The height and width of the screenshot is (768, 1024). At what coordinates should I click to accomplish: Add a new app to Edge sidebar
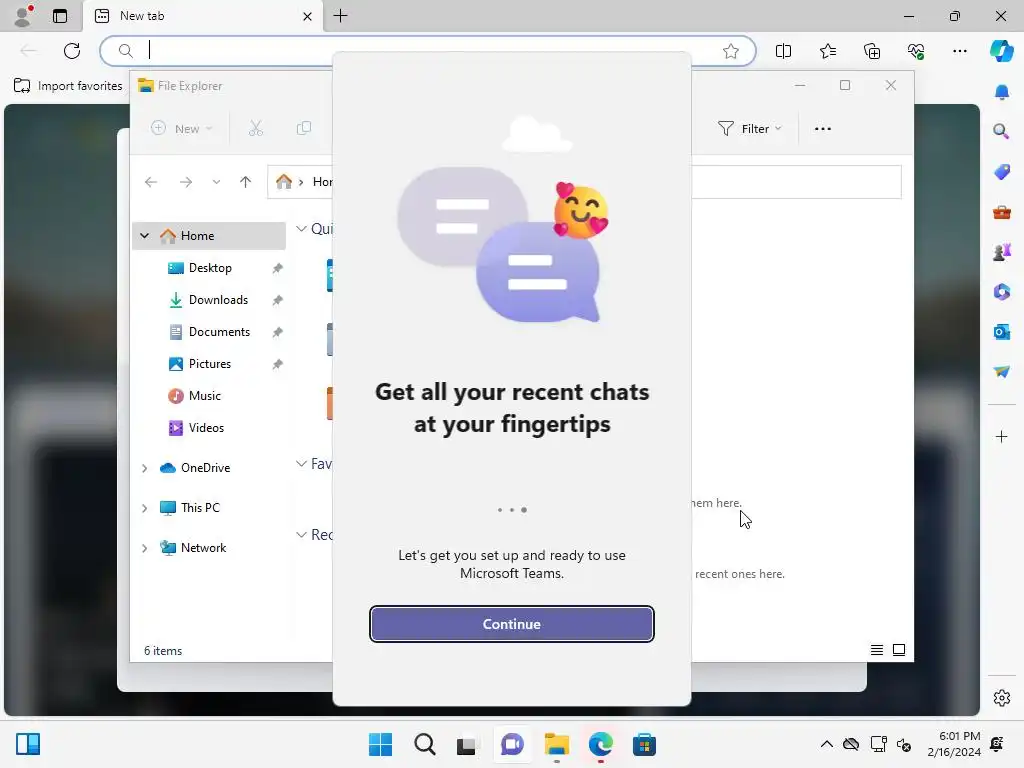1002,436
